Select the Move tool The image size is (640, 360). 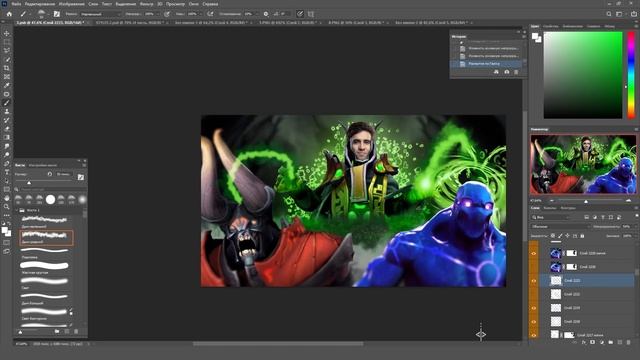tap(7, 33)
